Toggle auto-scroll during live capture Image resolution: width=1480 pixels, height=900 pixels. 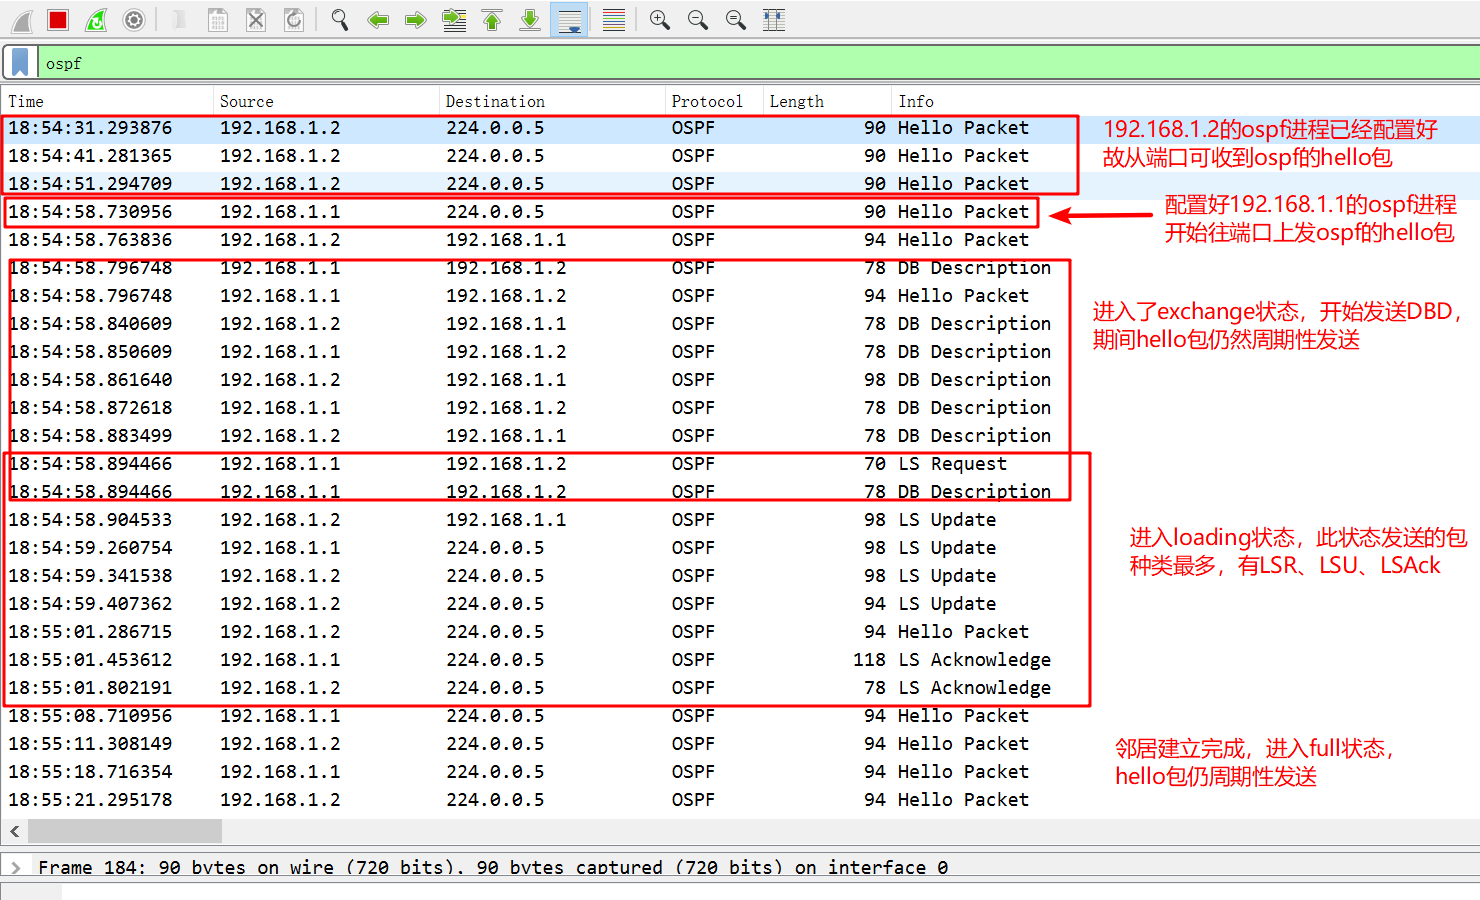point(570,20)
